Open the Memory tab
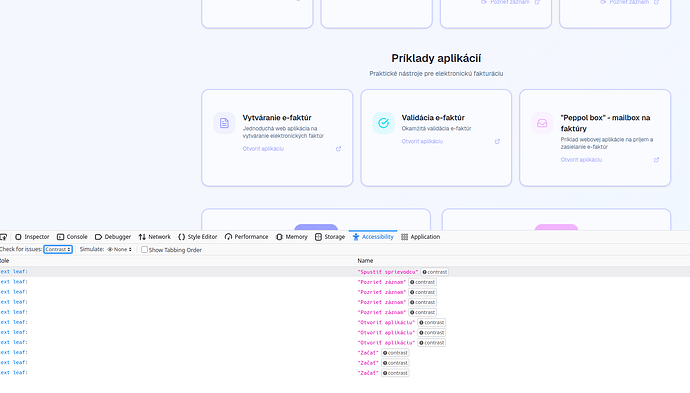Screen dimensions: 690x393 pos(292,237)
